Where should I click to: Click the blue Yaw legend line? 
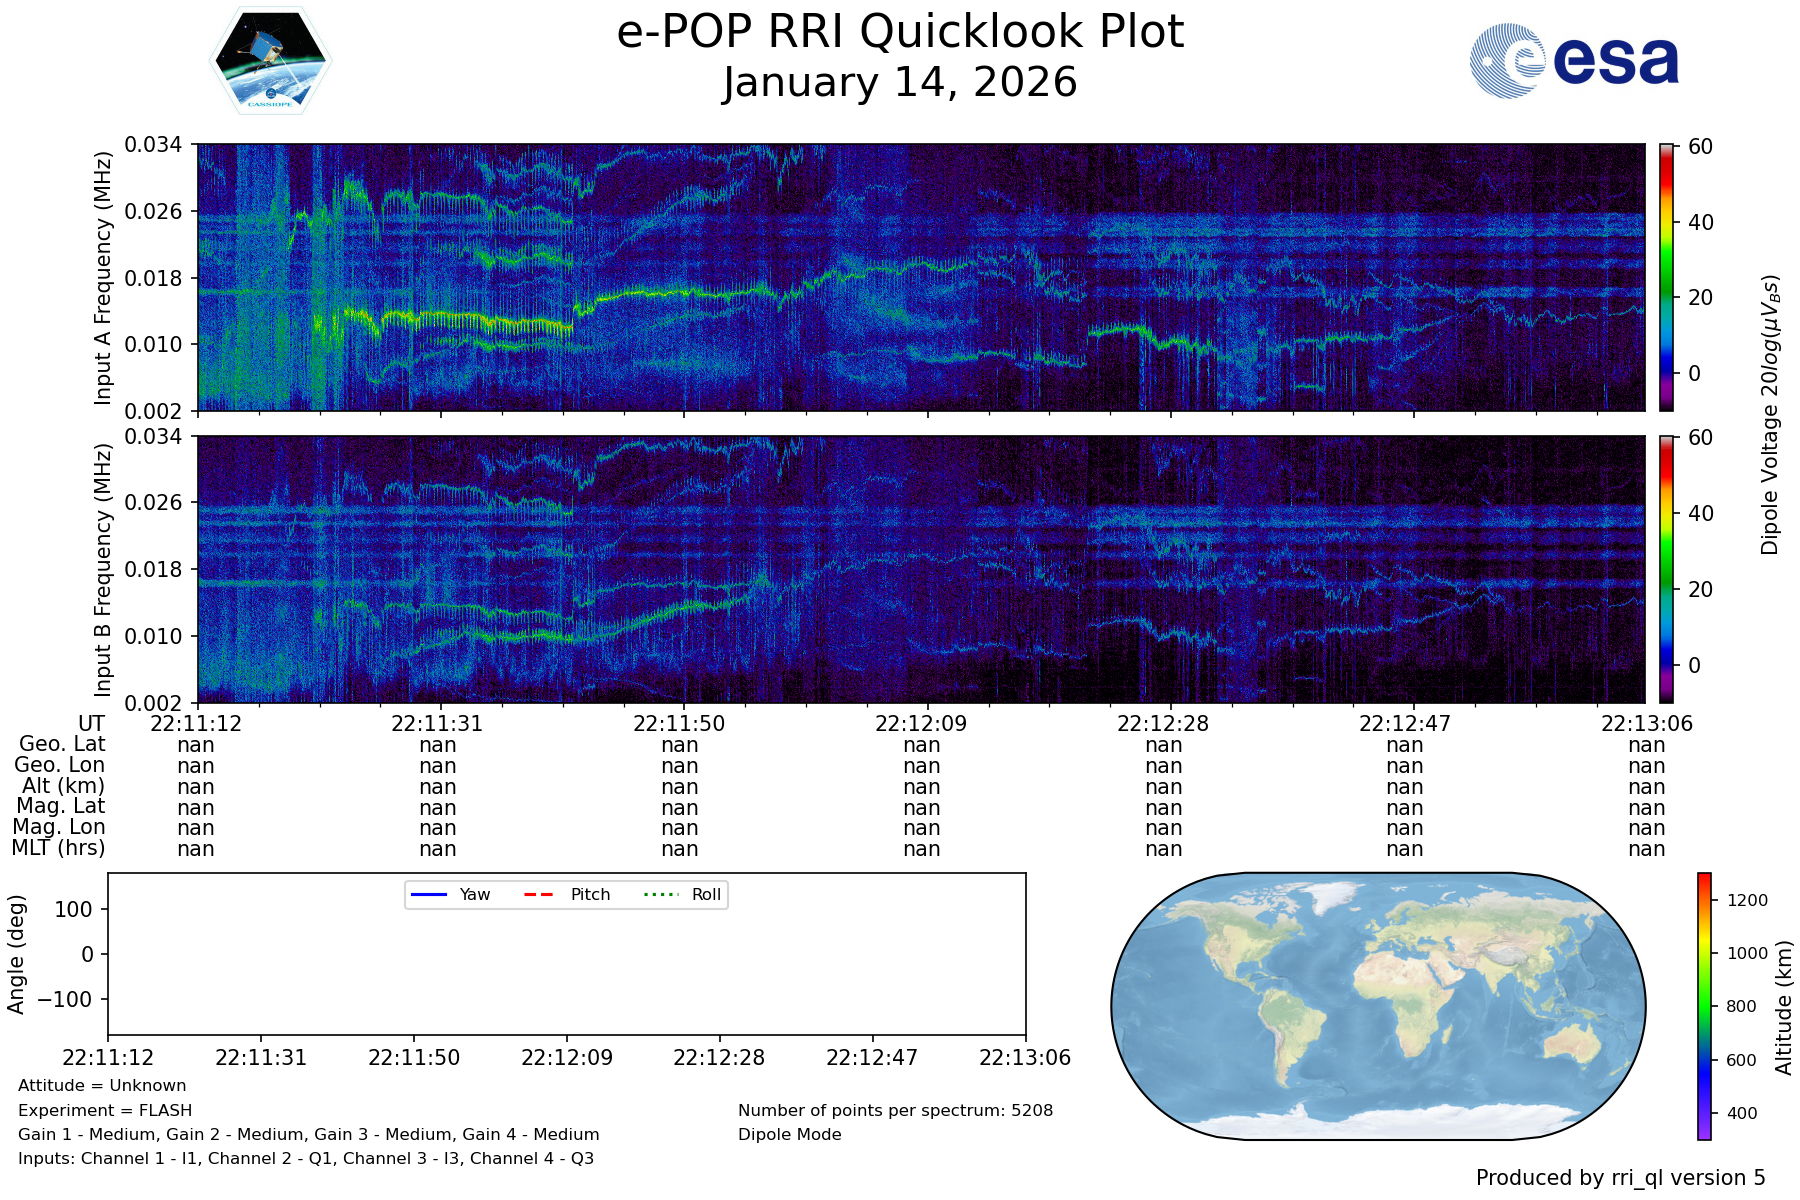coord(428,894)
